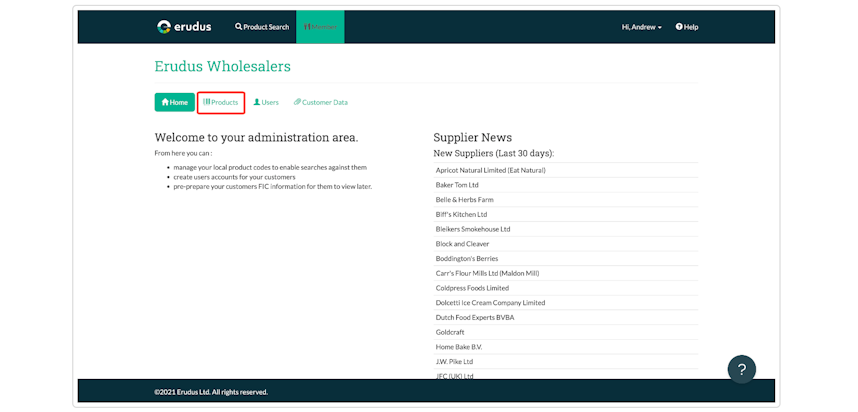The image size is (858, 412).
Task: Select the Member tab in the navigation bar
Action: tap(320, 27)
